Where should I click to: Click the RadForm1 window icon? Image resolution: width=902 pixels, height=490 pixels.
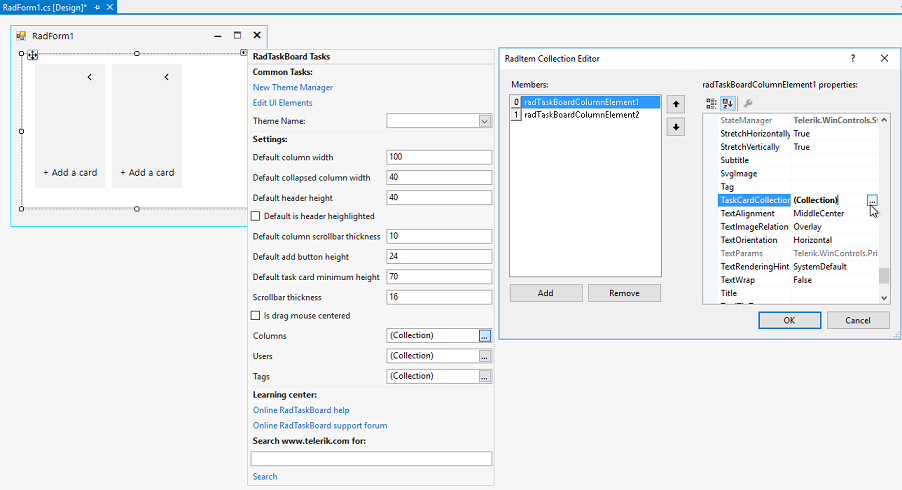(x=21, y=36)
